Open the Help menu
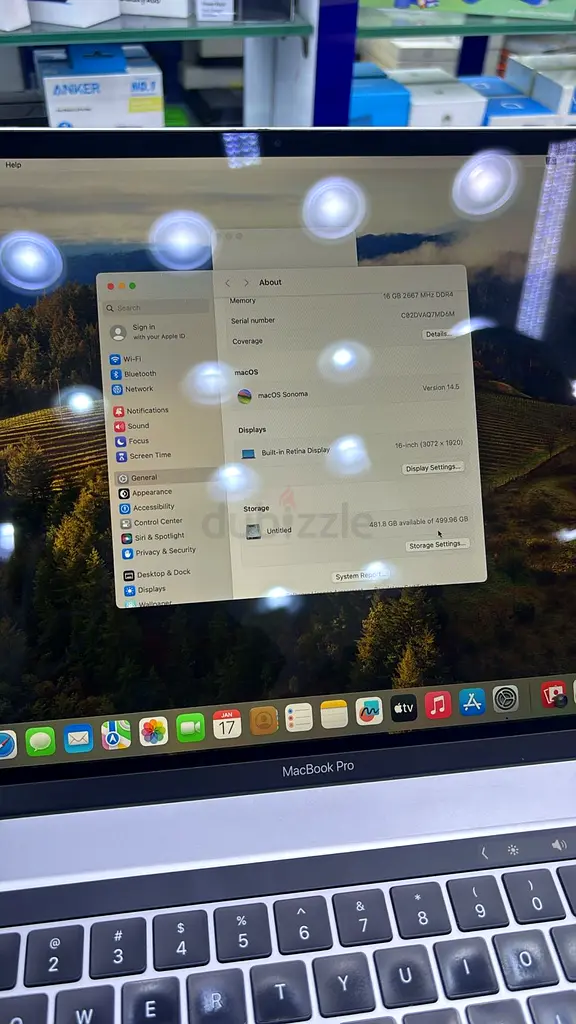The height and width of the screenshot is (1024, 576). [13, 165]
